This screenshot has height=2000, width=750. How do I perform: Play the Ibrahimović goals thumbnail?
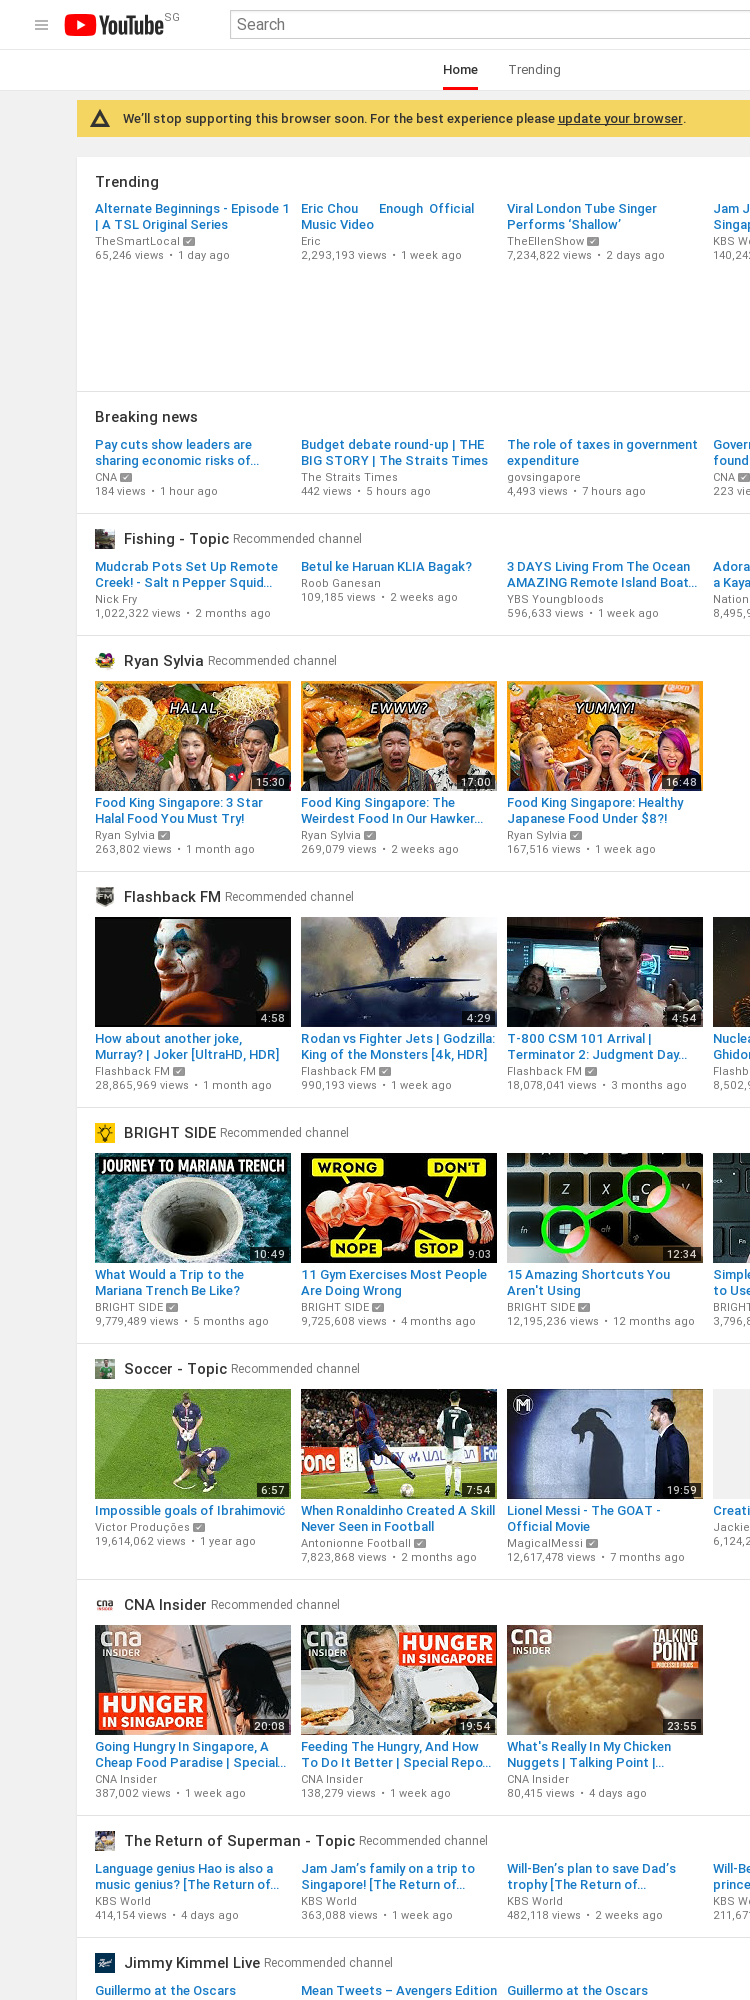193,1444
